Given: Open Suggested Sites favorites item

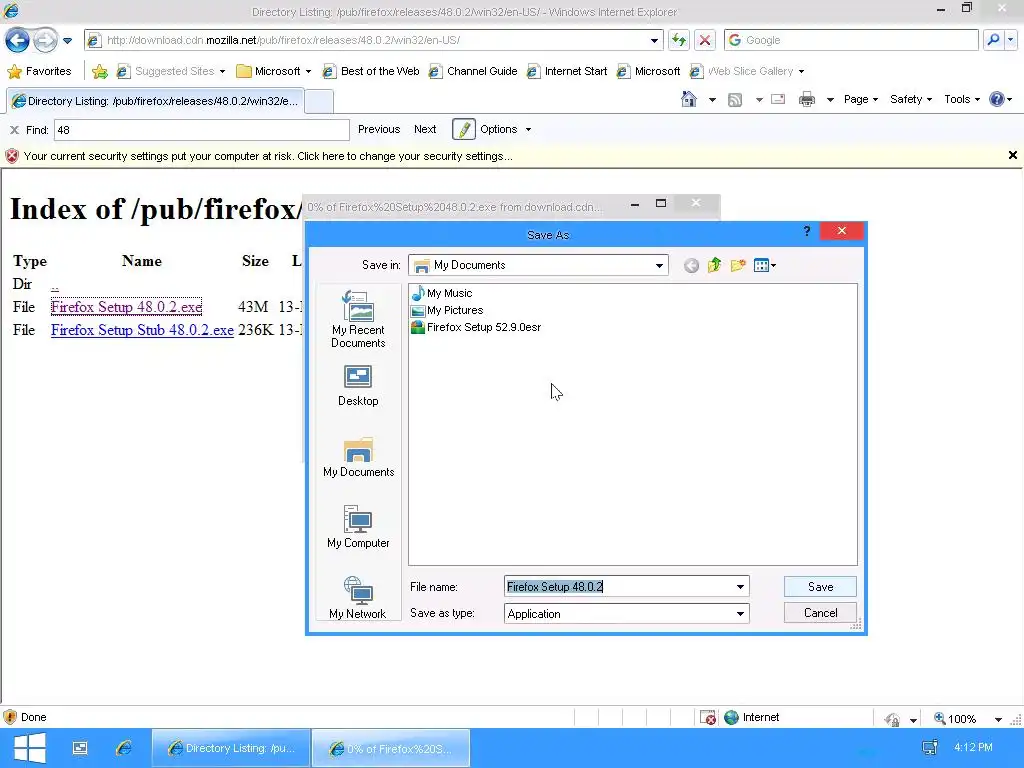Looking at the screenshot, I should point(170,71).
